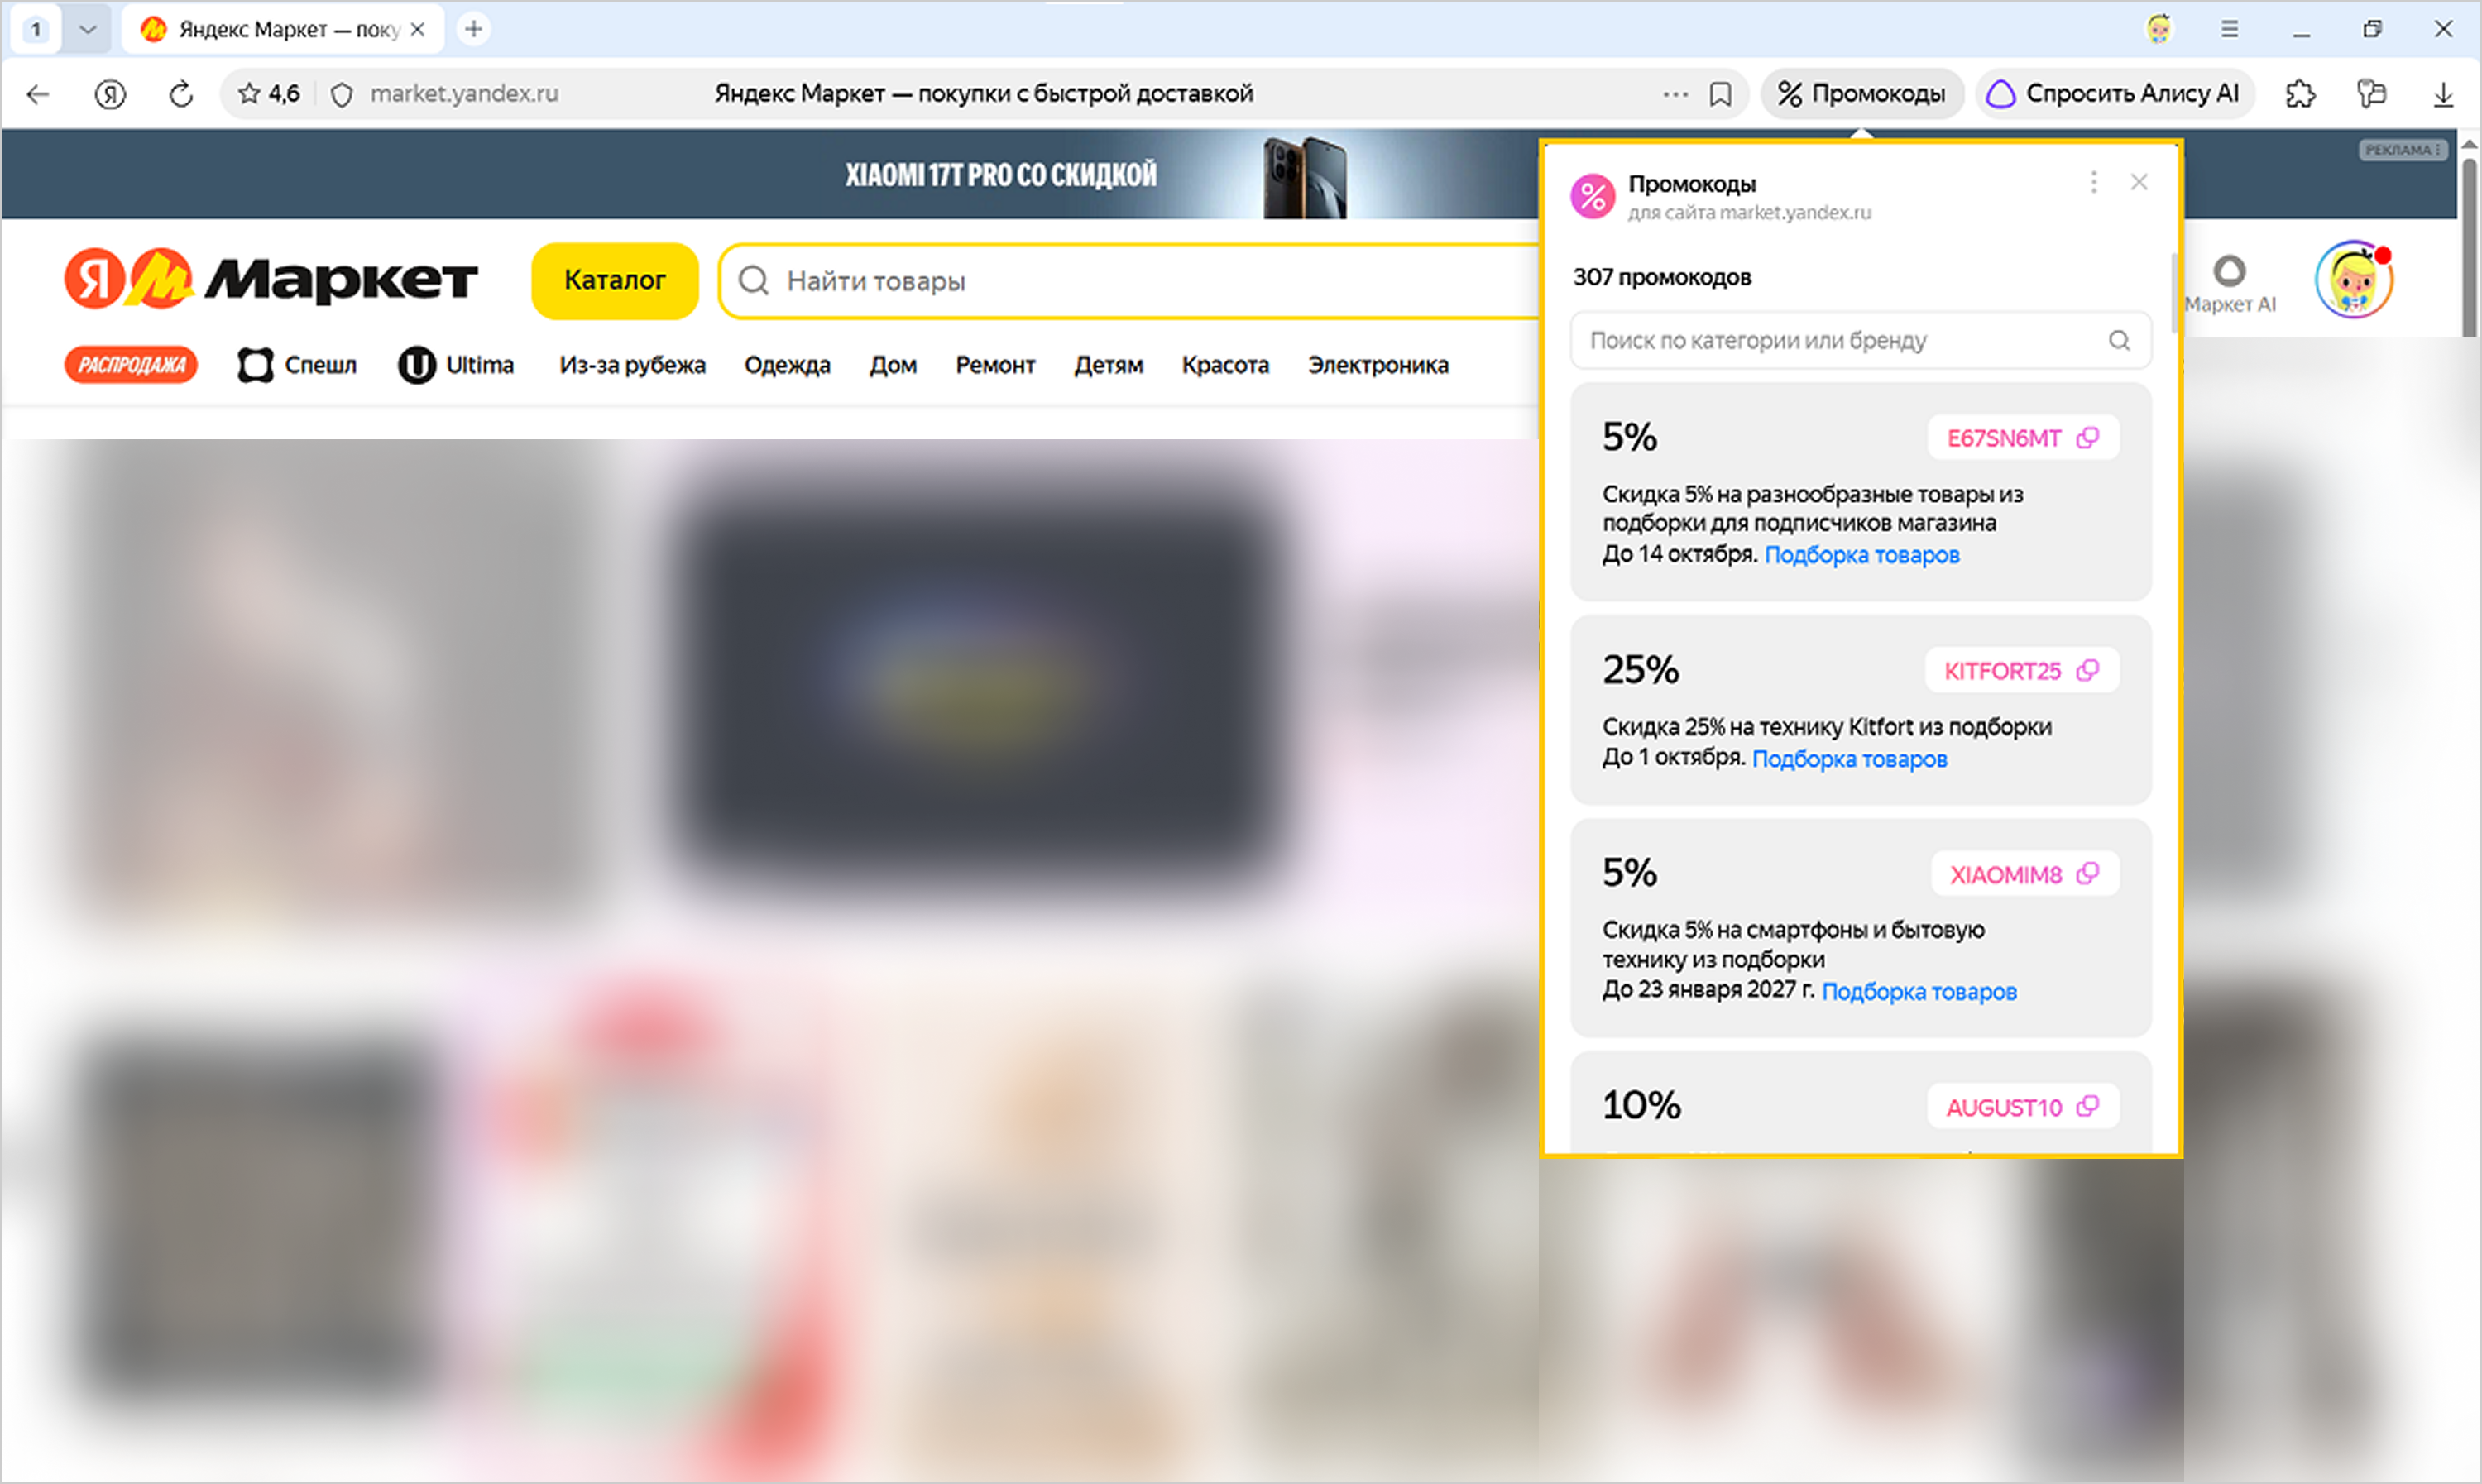Open Подборка товаров link for Kitfort promo
2482x1484 pixels.
(1850, 759)
